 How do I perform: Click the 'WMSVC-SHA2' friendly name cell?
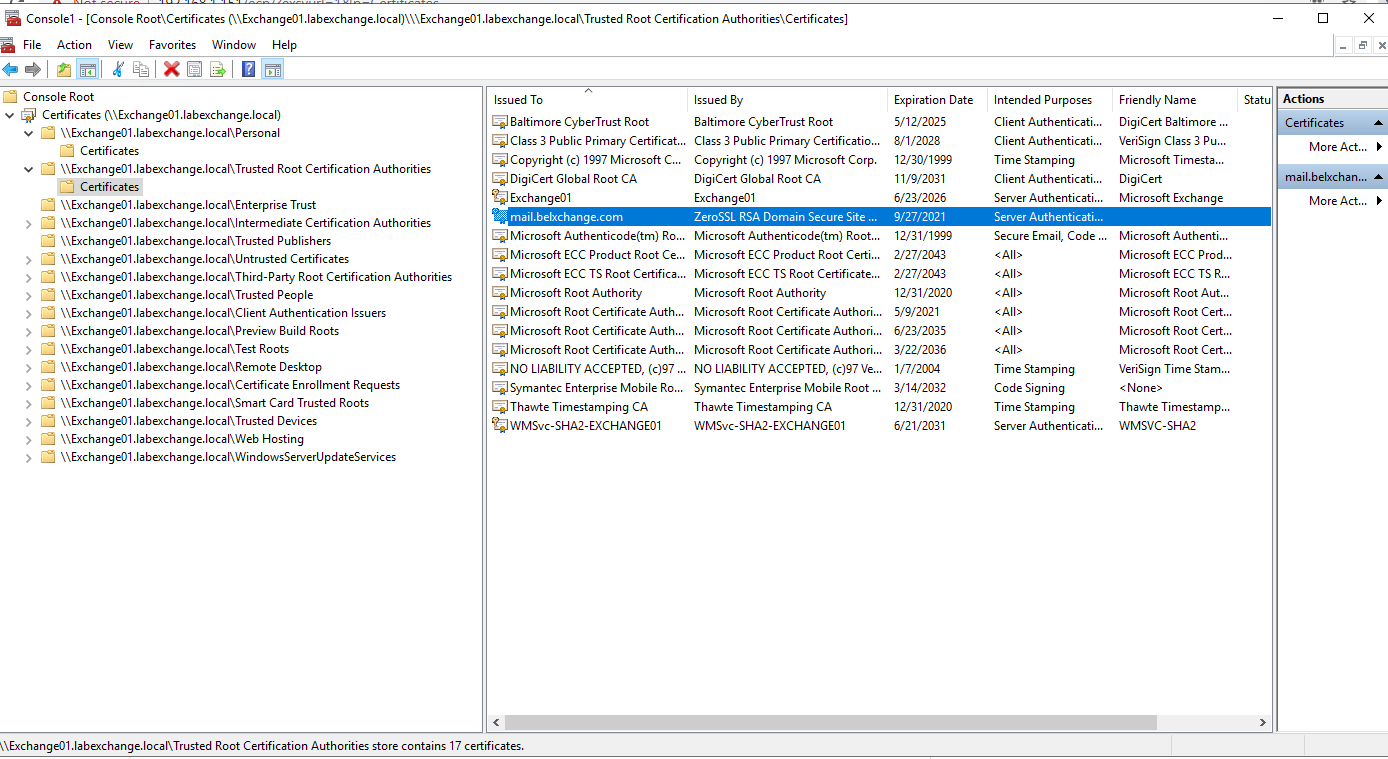point(1157,425)
